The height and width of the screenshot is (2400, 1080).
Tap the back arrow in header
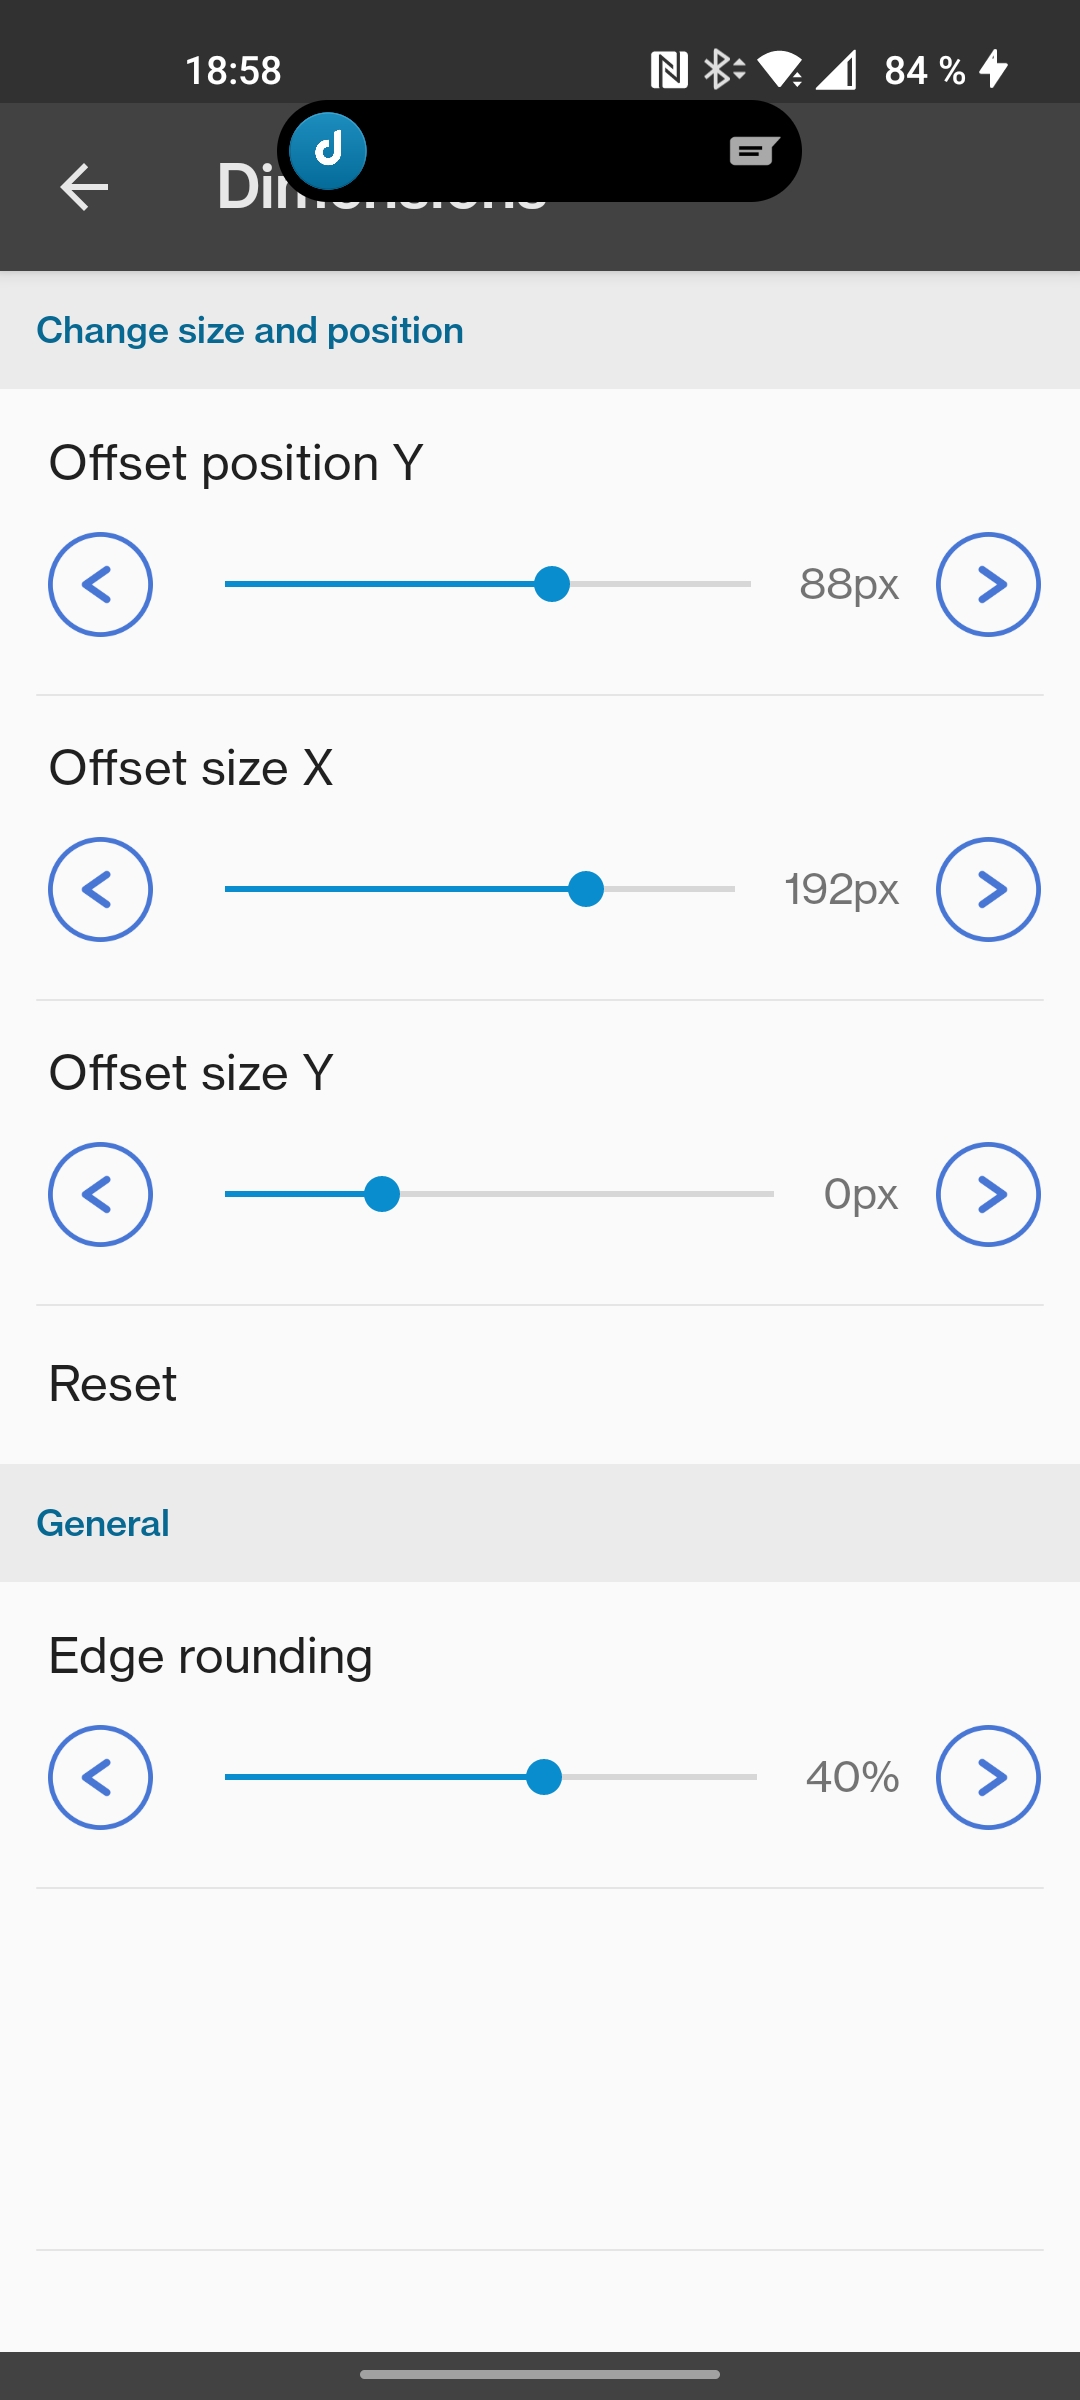pyautogui.click(x=84, y=187)
